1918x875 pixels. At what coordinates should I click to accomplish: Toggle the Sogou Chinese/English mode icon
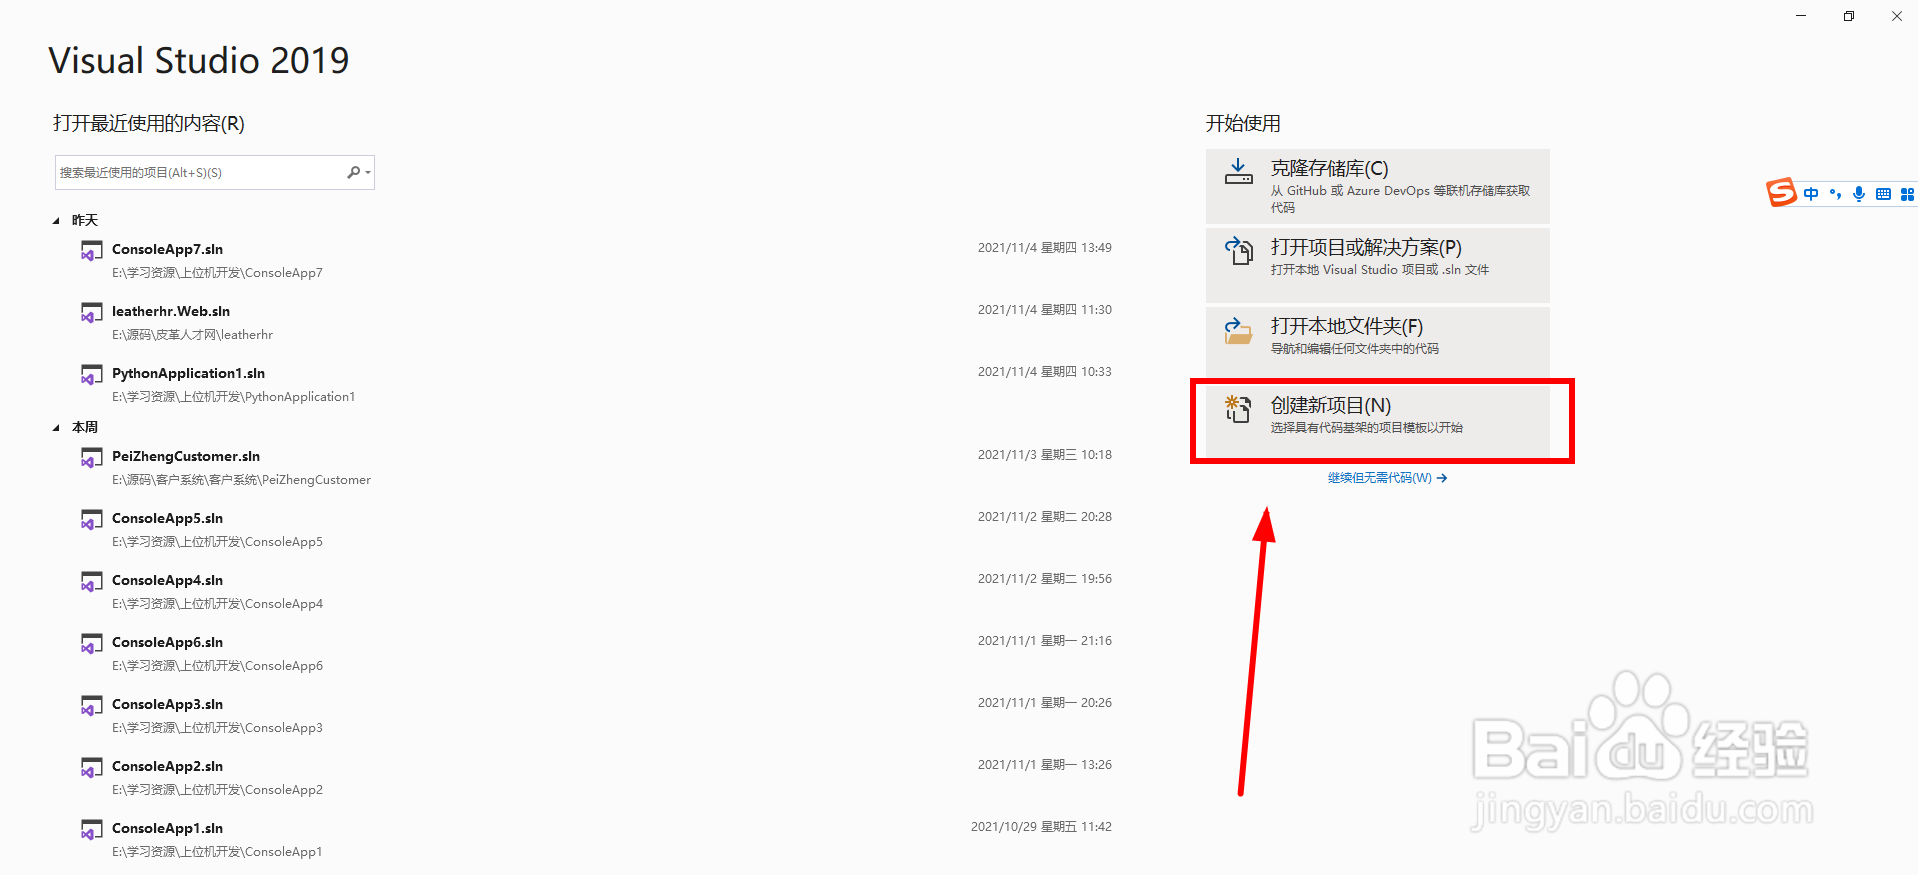1811,194
